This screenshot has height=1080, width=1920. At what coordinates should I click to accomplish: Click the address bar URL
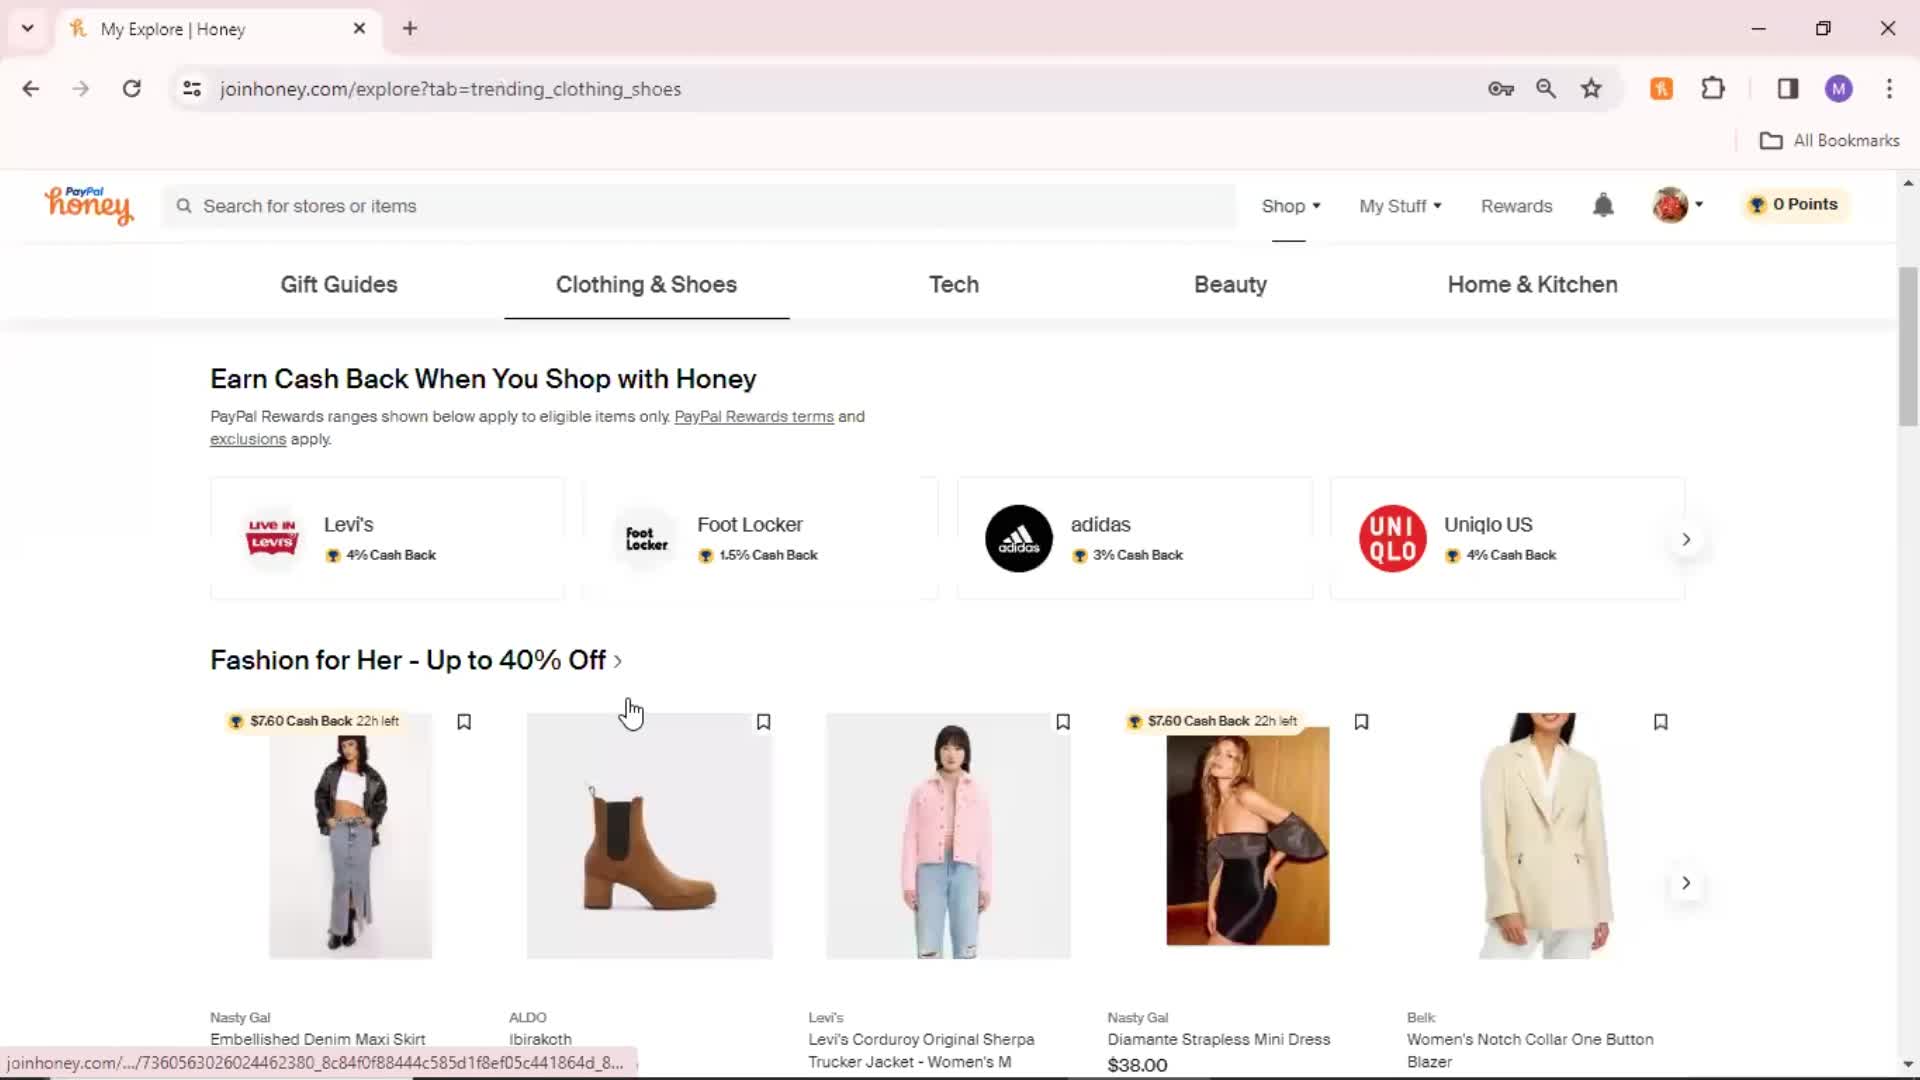pos(450,89)
